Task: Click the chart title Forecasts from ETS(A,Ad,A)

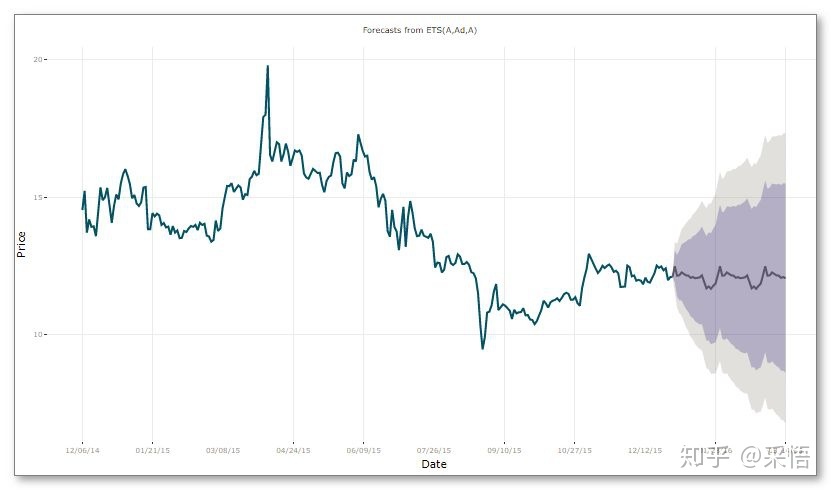Action: 420,30
